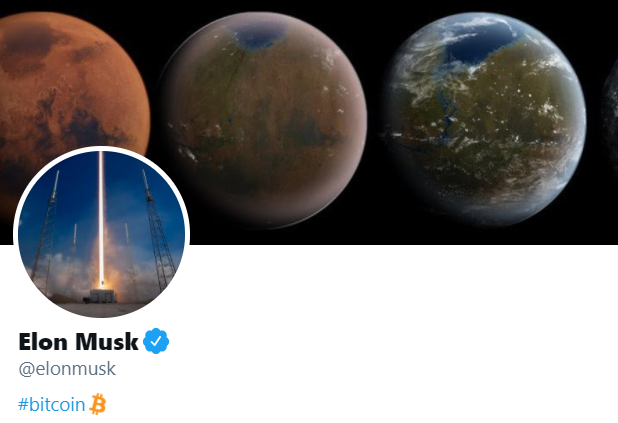Image resolution: width=618 pixels, height=423 pixels.
Task: Click the partially terraformed brown planet
Action: [x=262, y=120]
